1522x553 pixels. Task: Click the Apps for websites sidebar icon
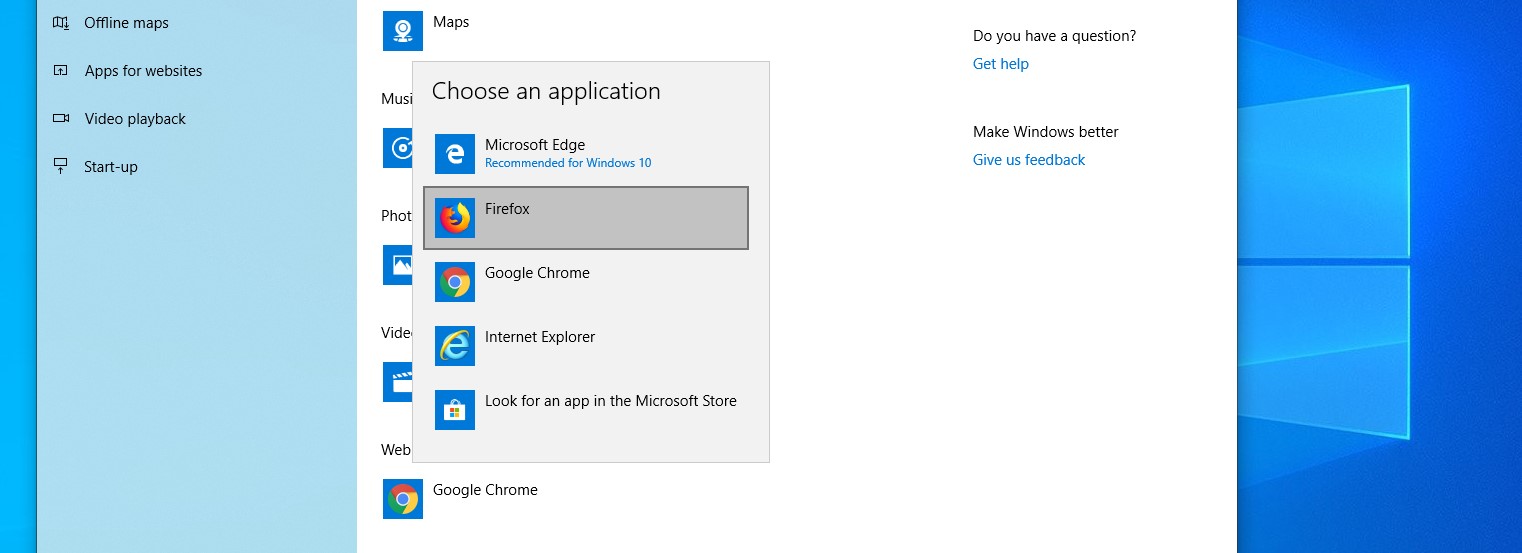click(61, 70)
